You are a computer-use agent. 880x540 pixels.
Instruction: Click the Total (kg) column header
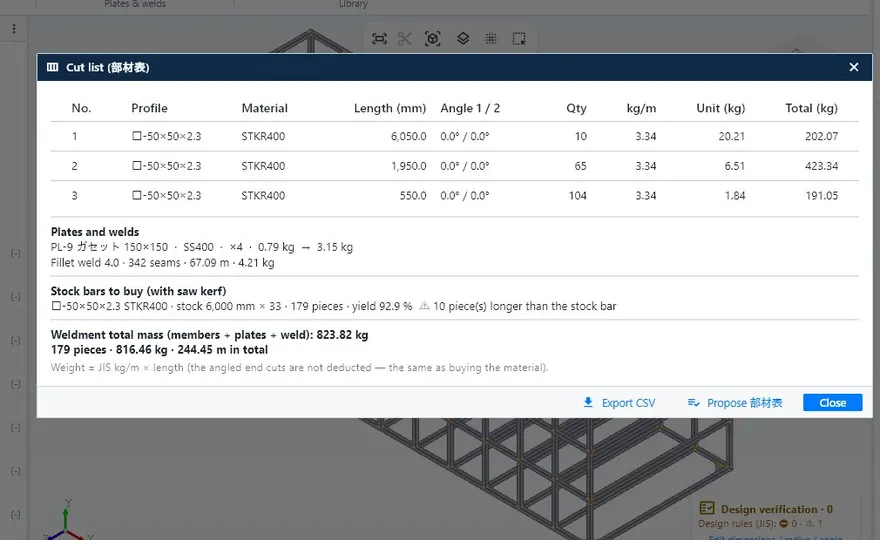(811, 108)
